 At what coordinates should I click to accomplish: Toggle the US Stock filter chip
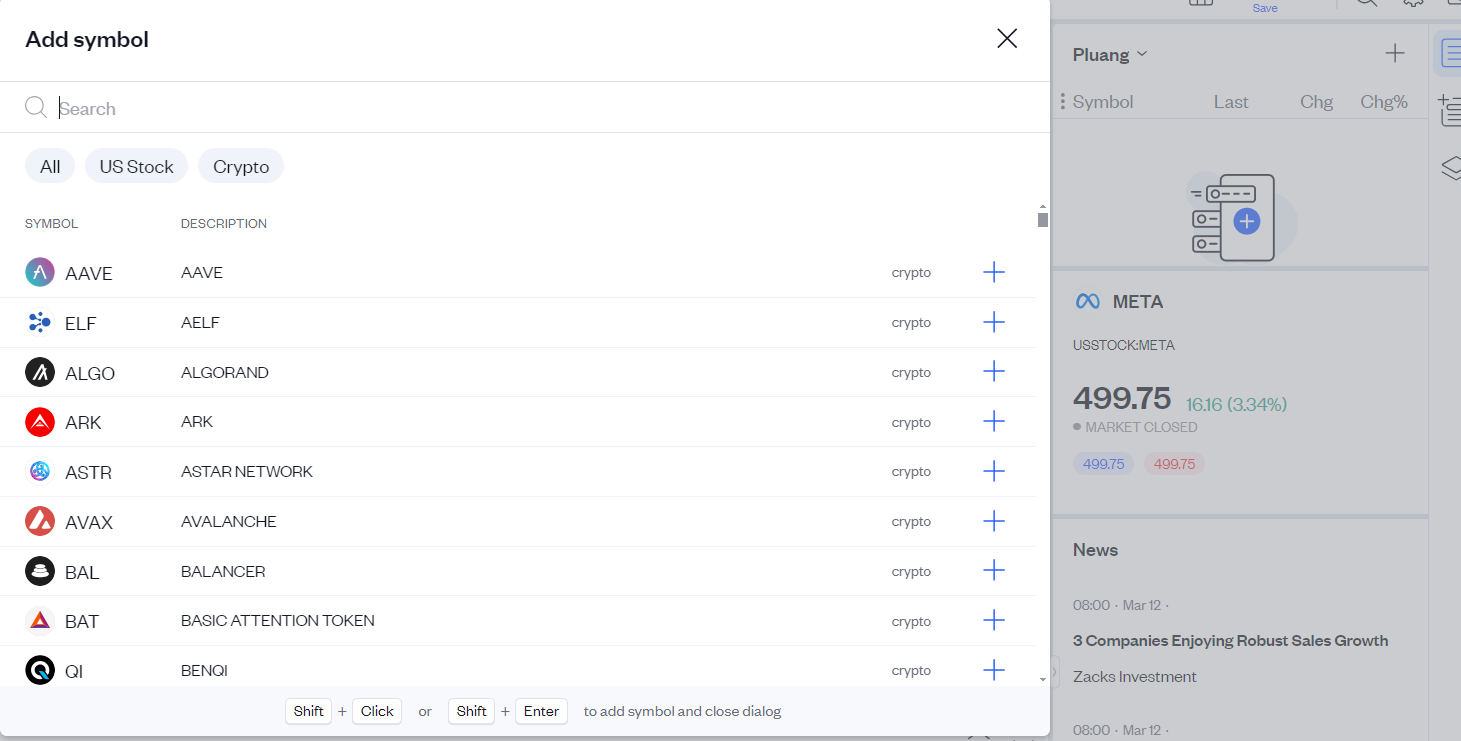(x=136, y=166)
